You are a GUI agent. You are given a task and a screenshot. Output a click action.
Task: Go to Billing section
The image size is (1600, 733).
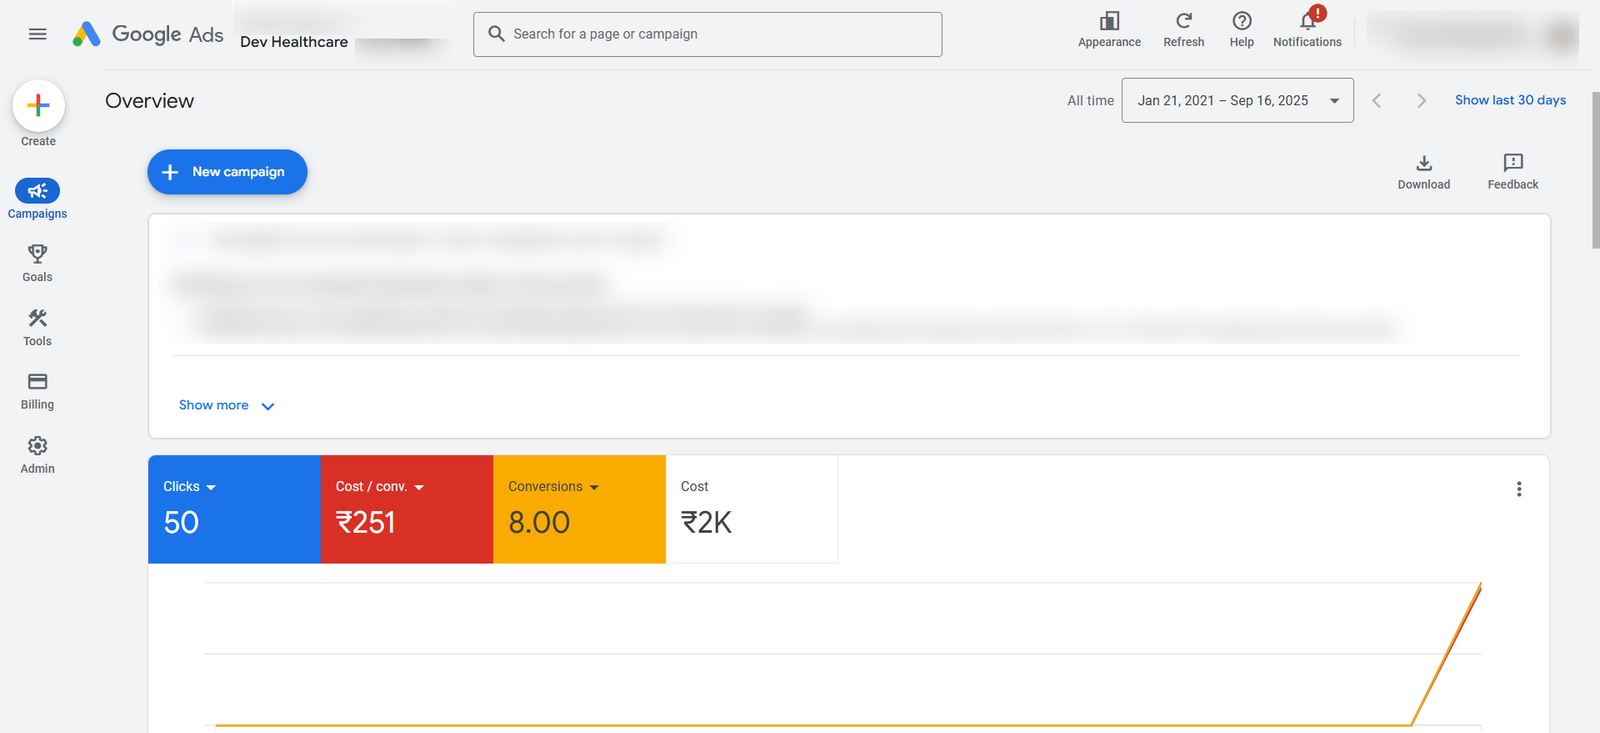pos(37,382)
